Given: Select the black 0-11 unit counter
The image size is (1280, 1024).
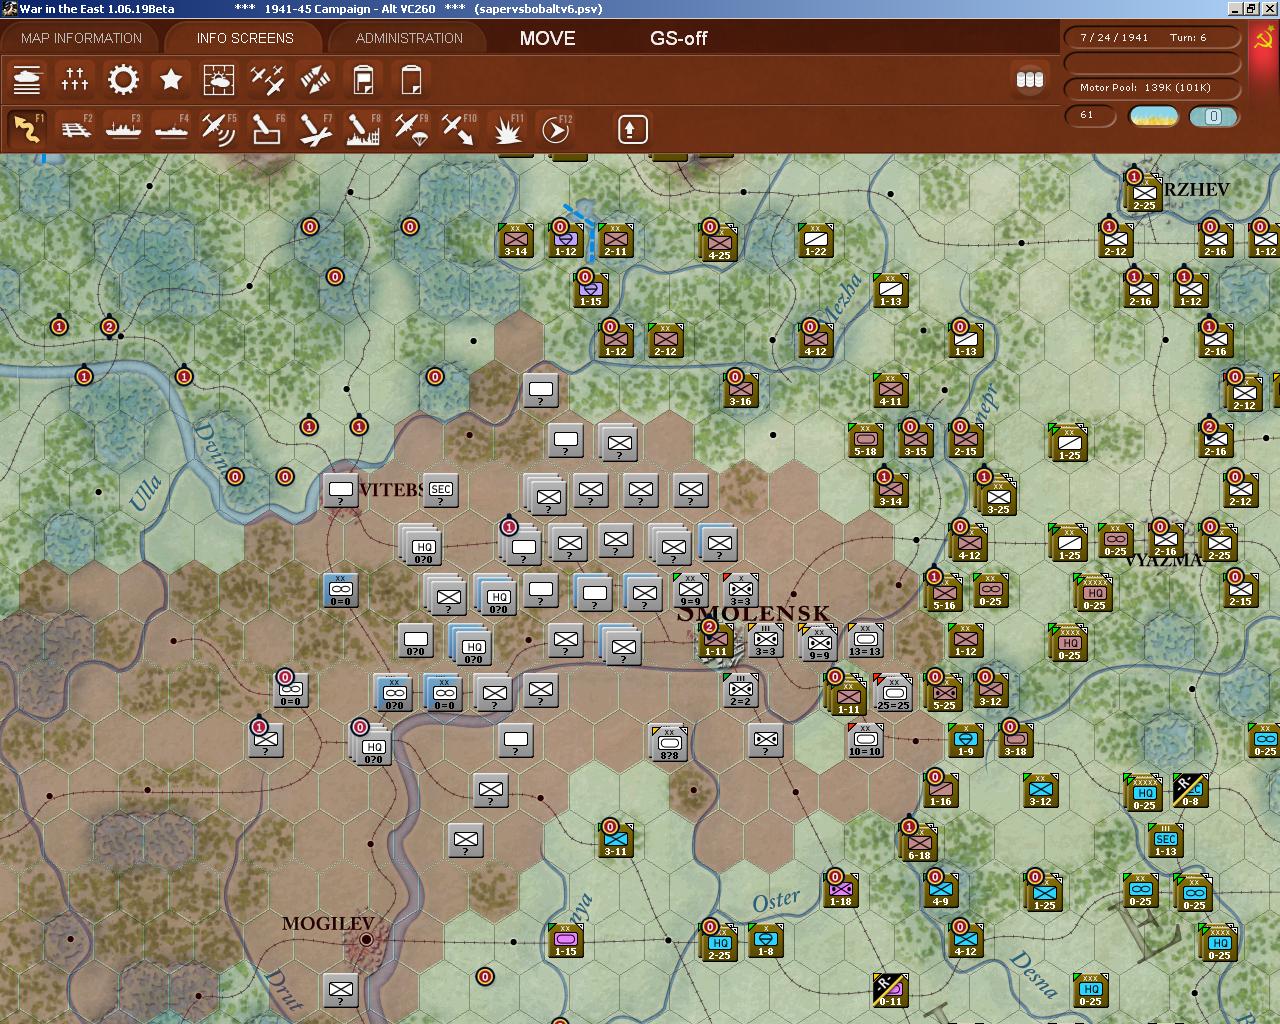Looking at the screenshot, I should point(890,990).
